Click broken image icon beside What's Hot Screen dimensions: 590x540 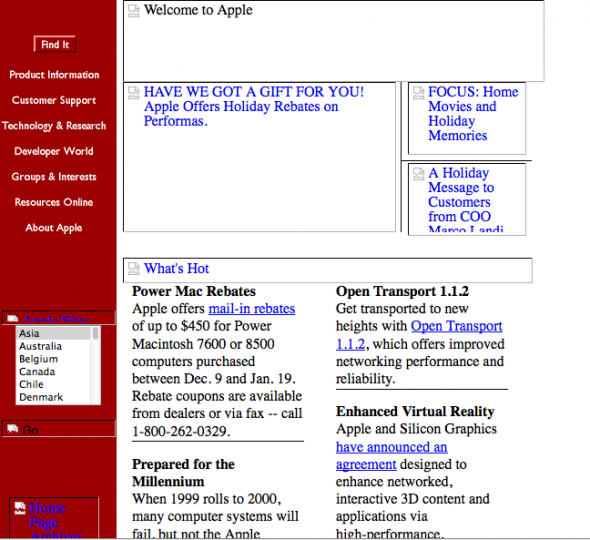point(133,269)
